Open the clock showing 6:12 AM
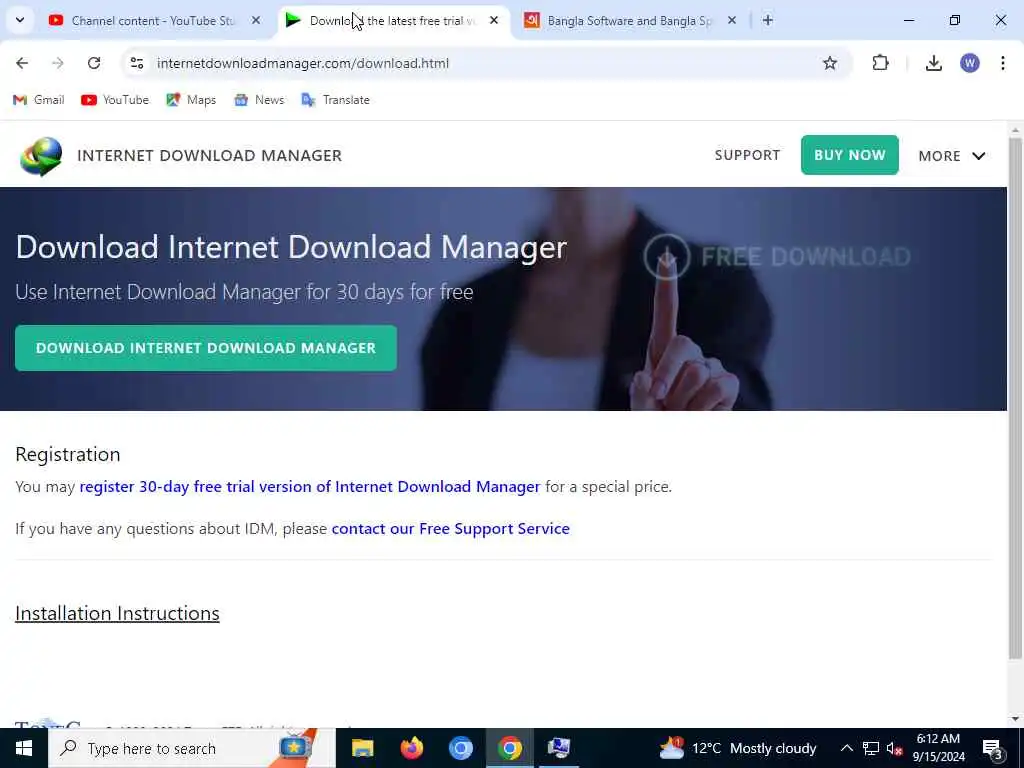Viewport: 1024px width, 768px height. 938,748
